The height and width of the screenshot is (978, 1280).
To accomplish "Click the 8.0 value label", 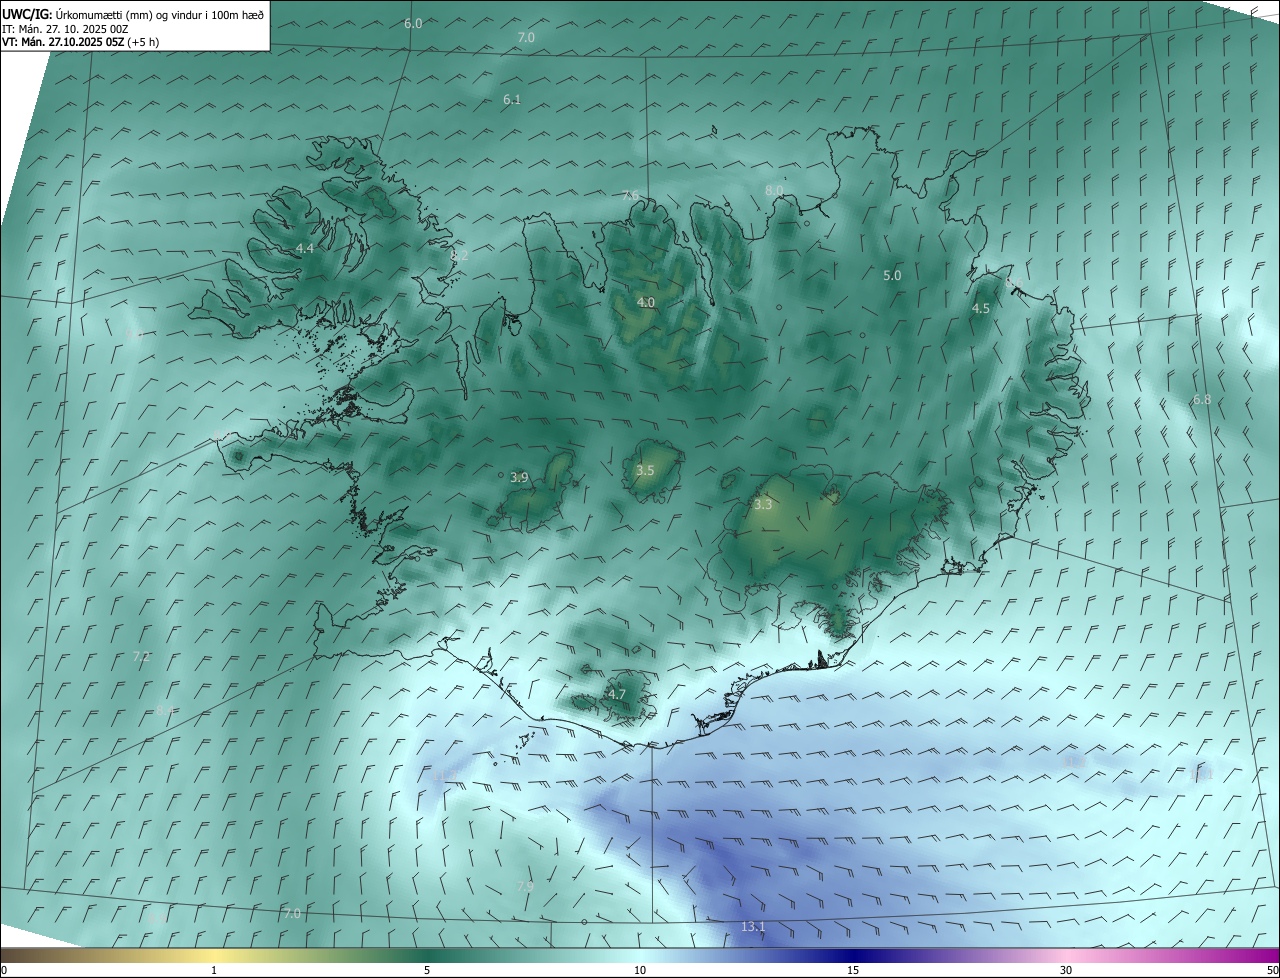I will tap(774, 190).
